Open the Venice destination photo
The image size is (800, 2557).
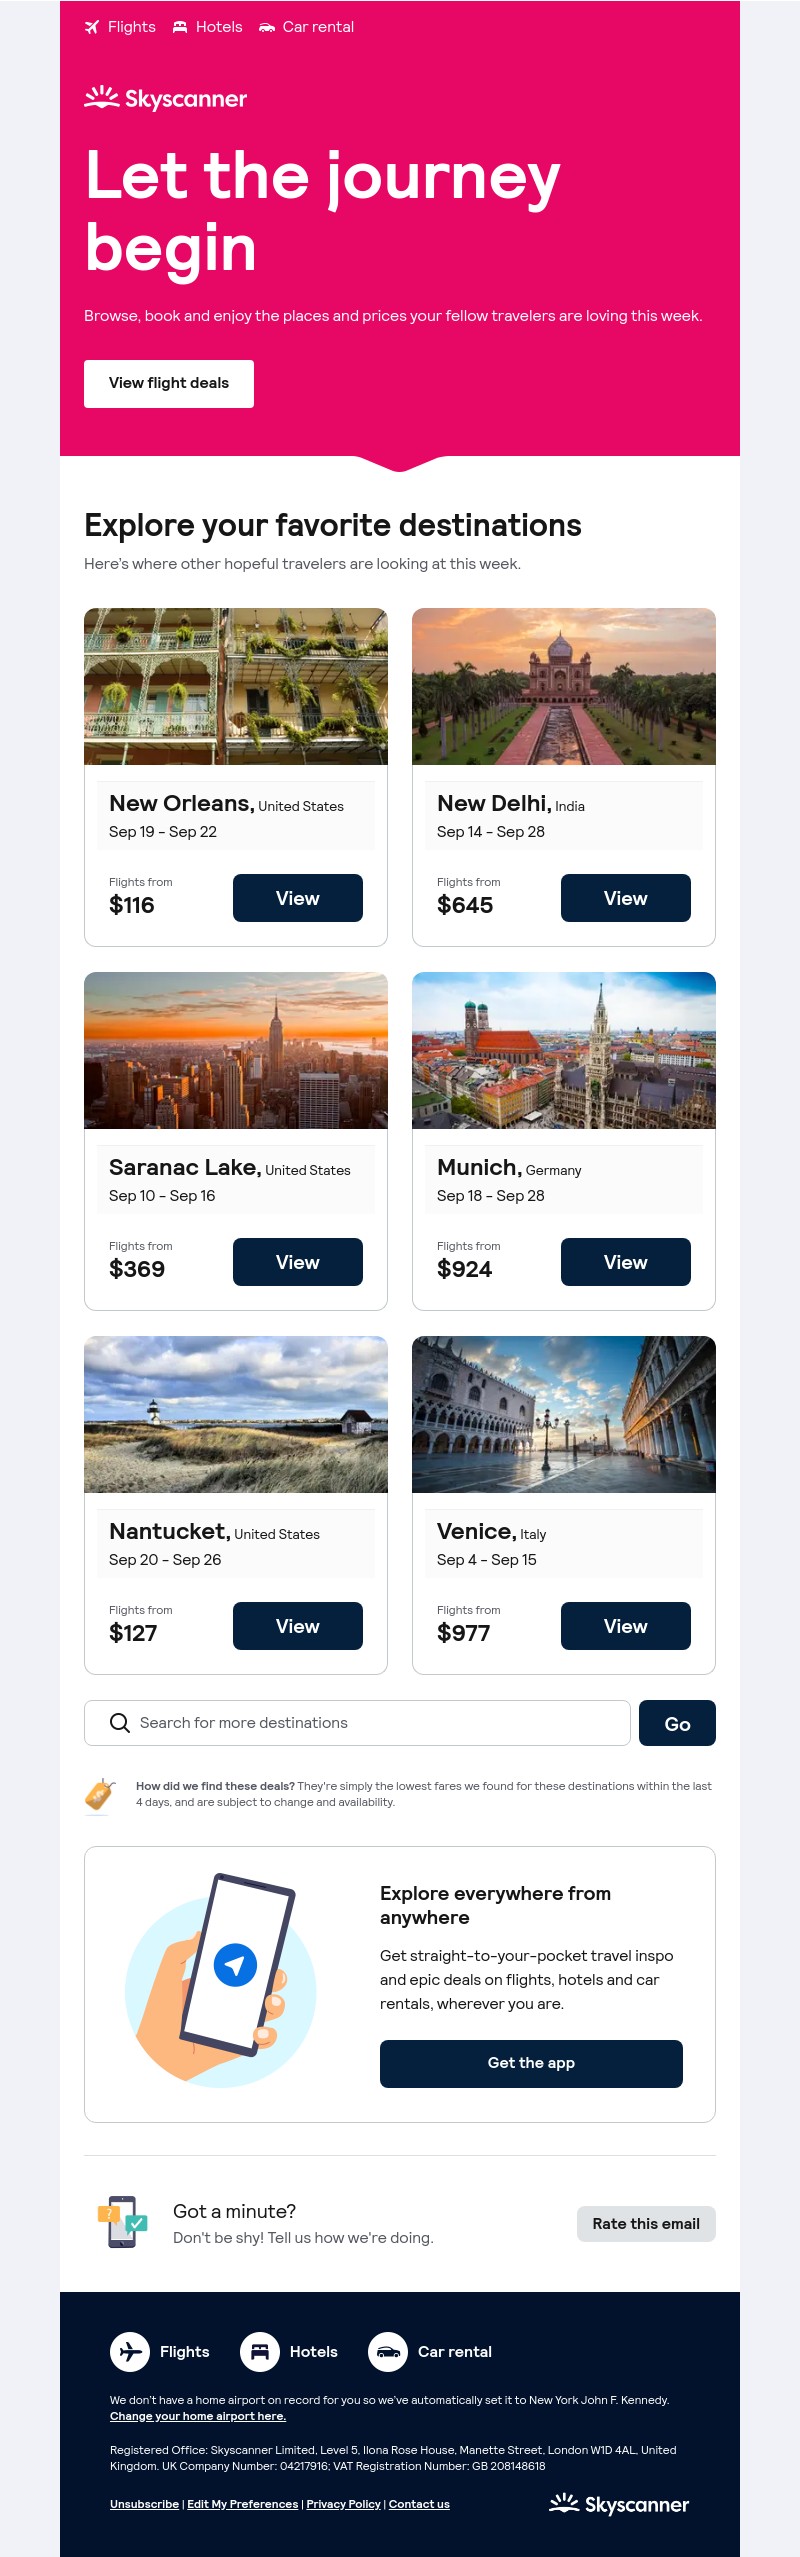coord(564,1414)
